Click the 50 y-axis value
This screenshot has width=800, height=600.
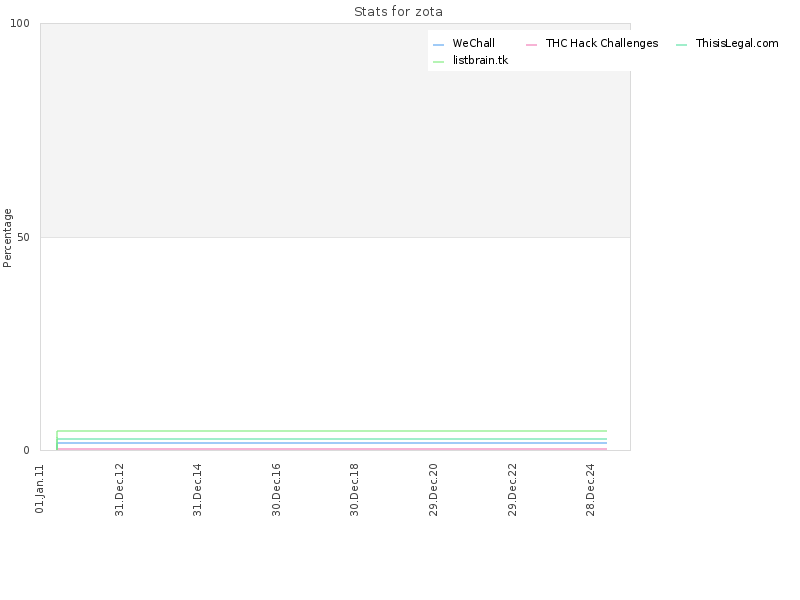click(x=23, y=237)
